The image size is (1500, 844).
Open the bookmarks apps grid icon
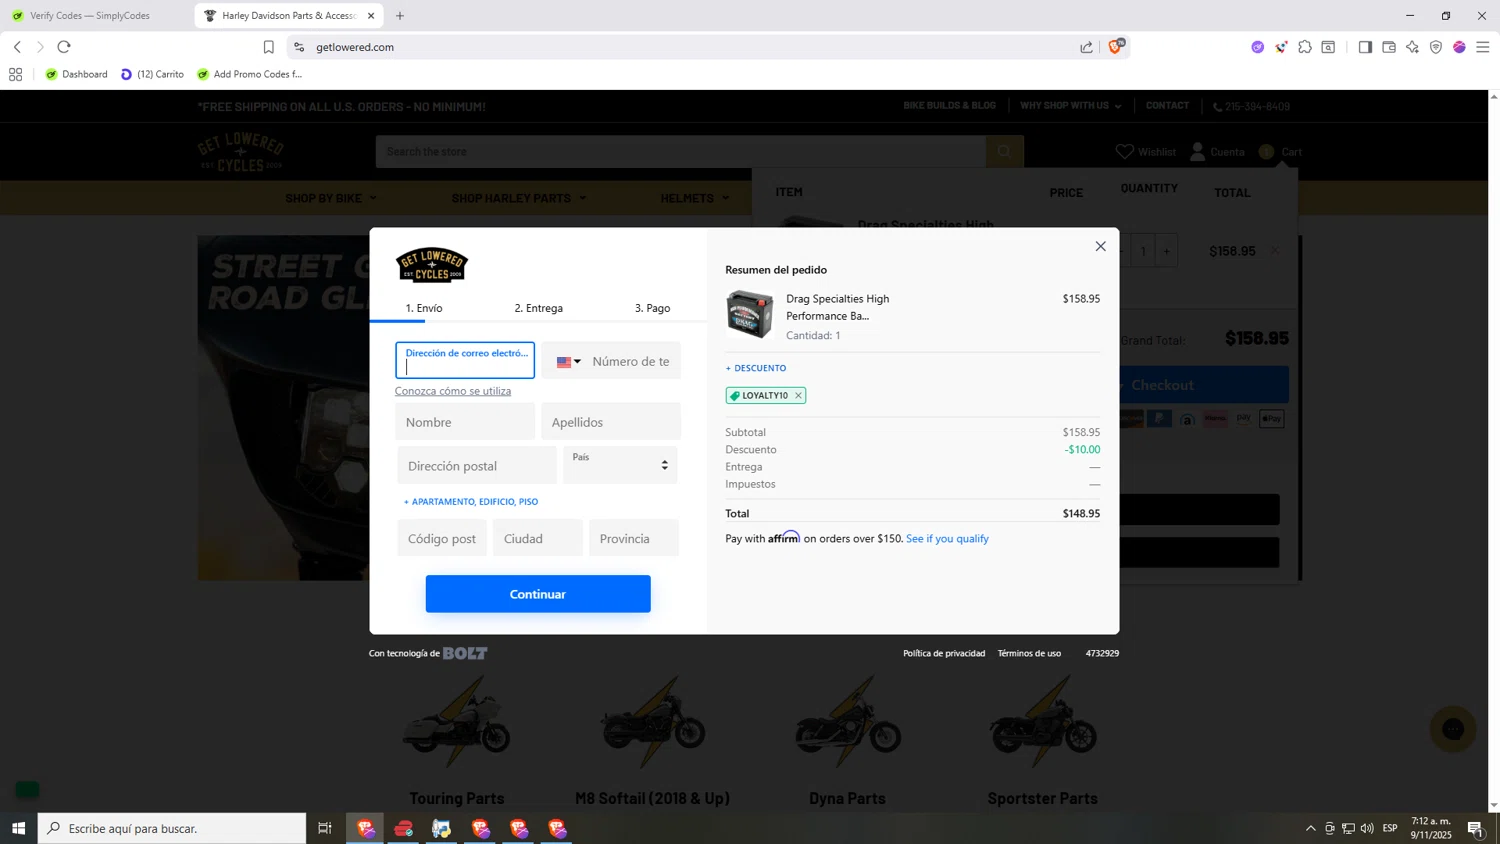pos(15,74)
